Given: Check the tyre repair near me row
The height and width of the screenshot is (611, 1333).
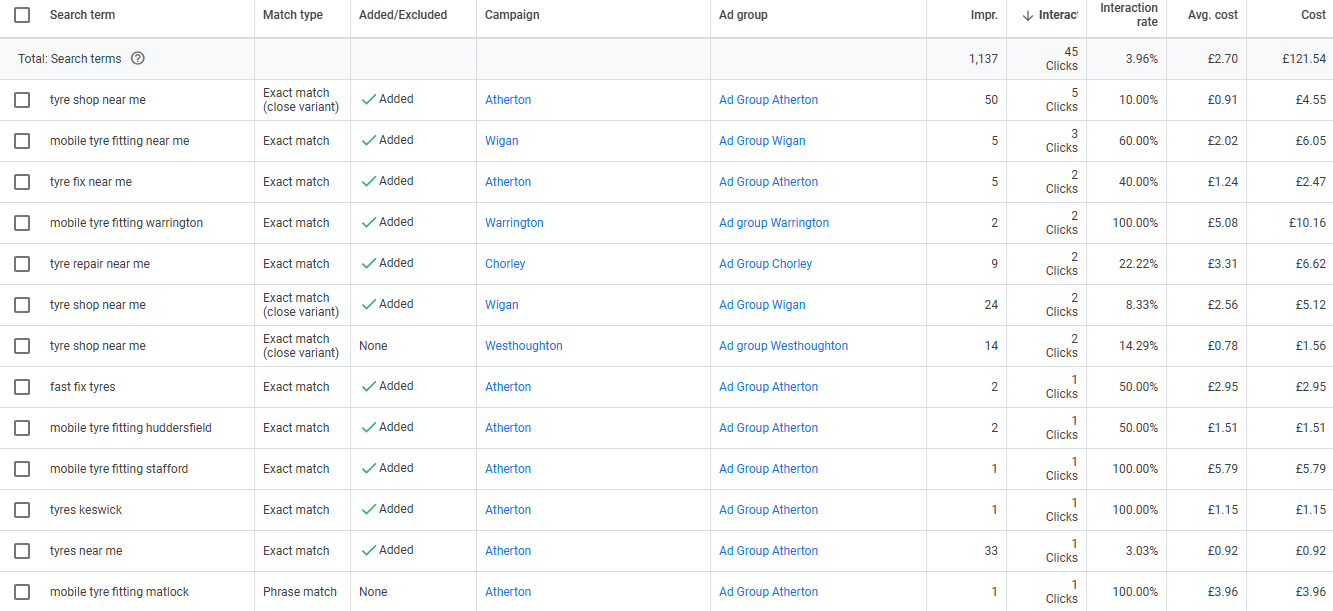Looking at the screenshot, I should pos(22,264).
